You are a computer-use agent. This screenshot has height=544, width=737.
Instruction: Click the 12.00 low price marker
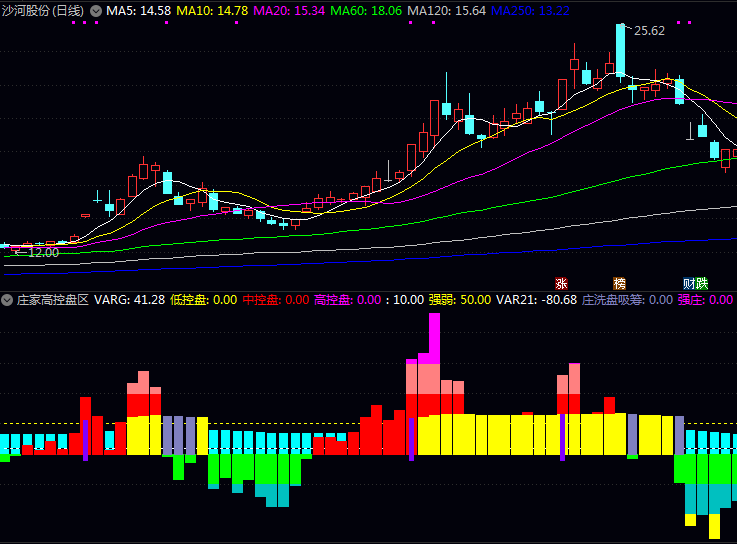tap(42, 252)
